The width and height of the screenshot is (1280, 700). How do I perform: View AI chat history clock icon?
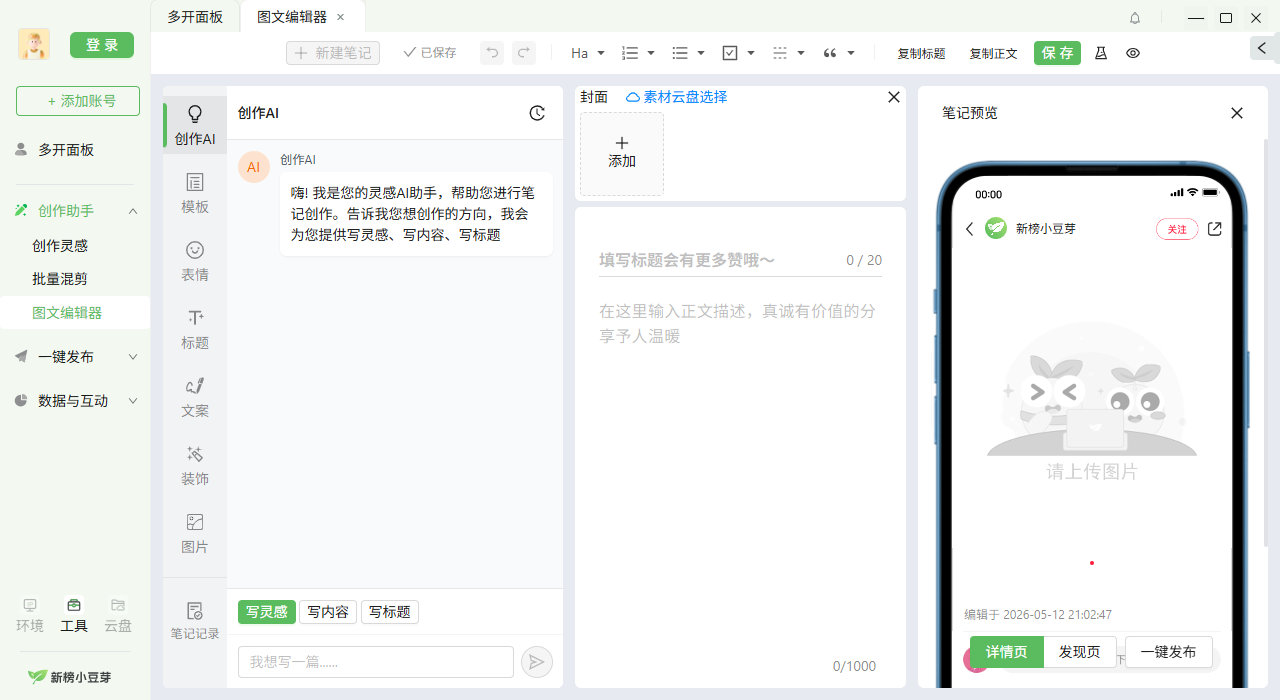pos(537,113)
